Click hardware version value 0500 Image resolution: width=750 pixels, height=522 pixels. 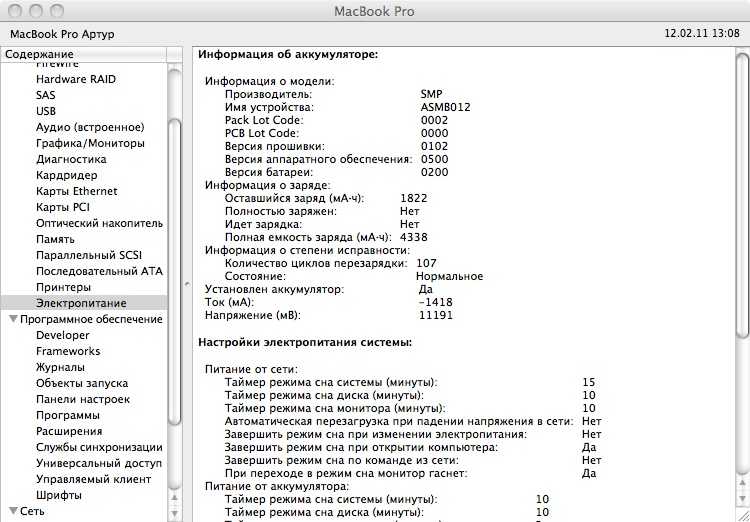435,159
